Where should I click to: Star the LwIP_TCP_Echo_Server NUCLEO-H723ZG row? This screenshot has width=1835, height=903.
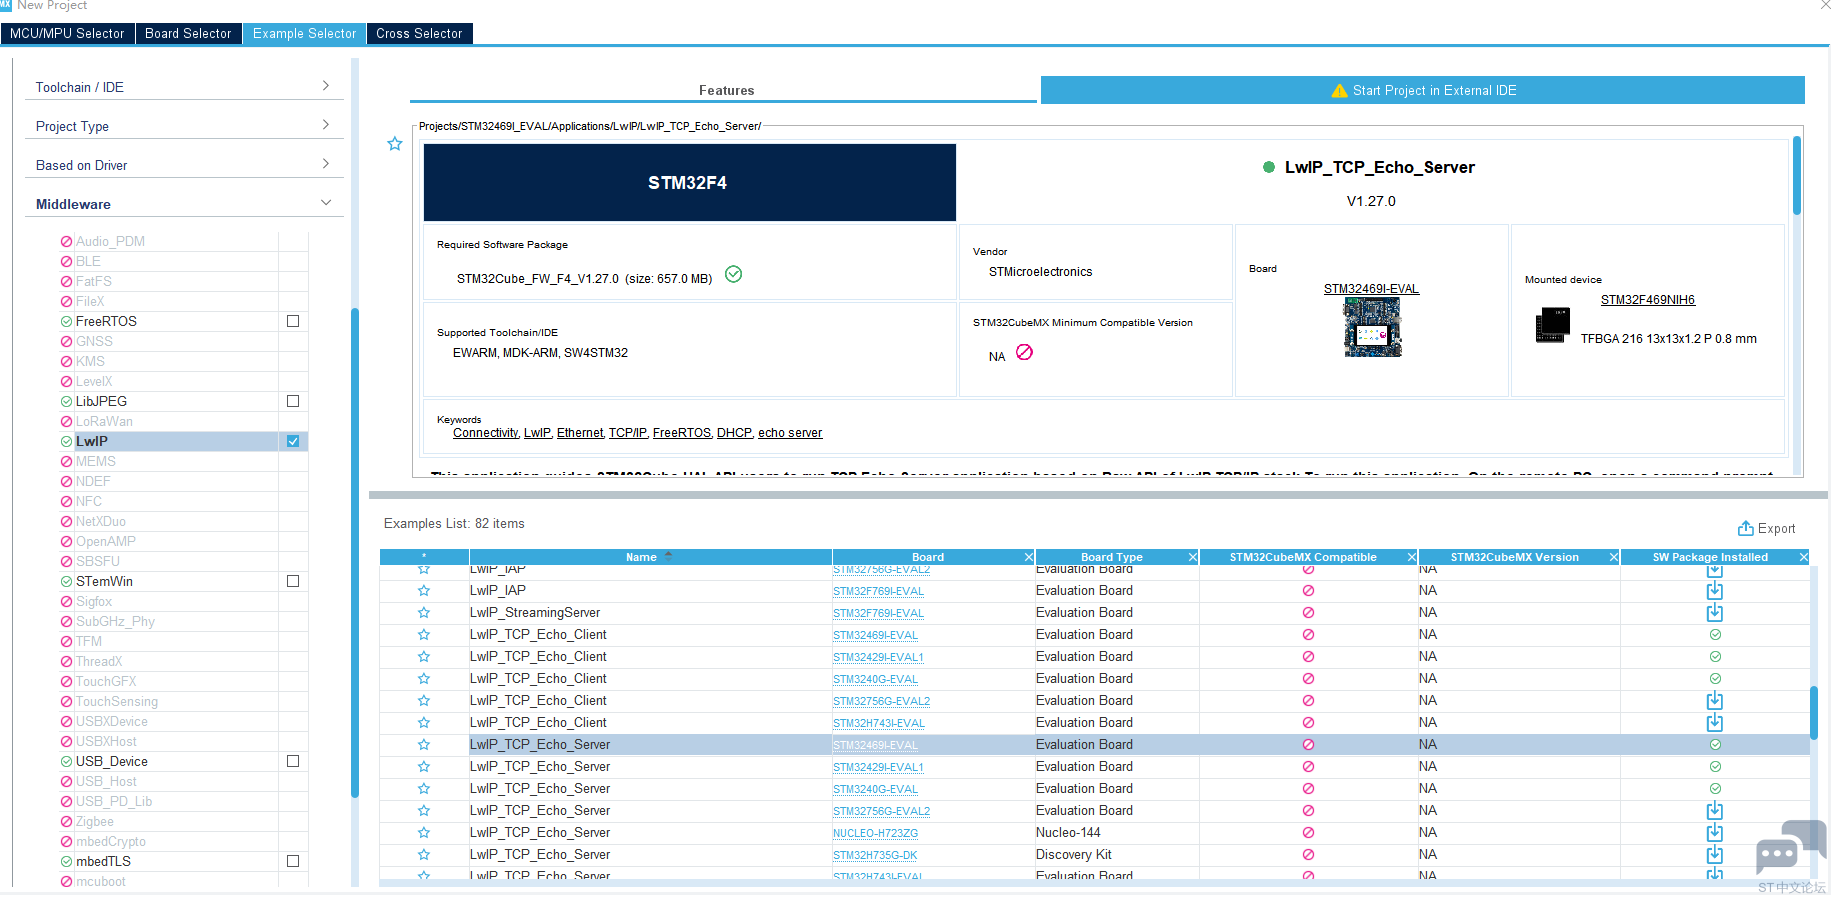coord(424,832)
